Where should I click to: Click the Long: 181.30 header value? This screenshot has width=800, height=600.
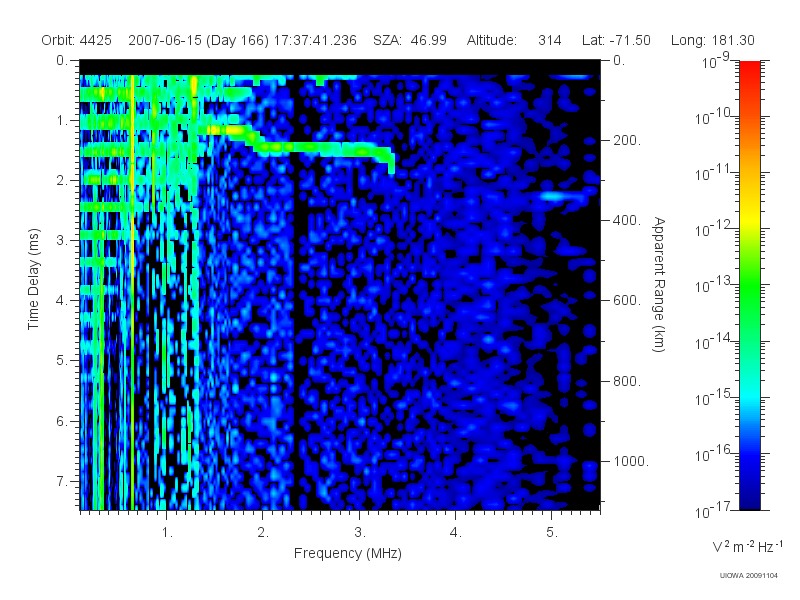pyautogui.click(x=713, y=40)
